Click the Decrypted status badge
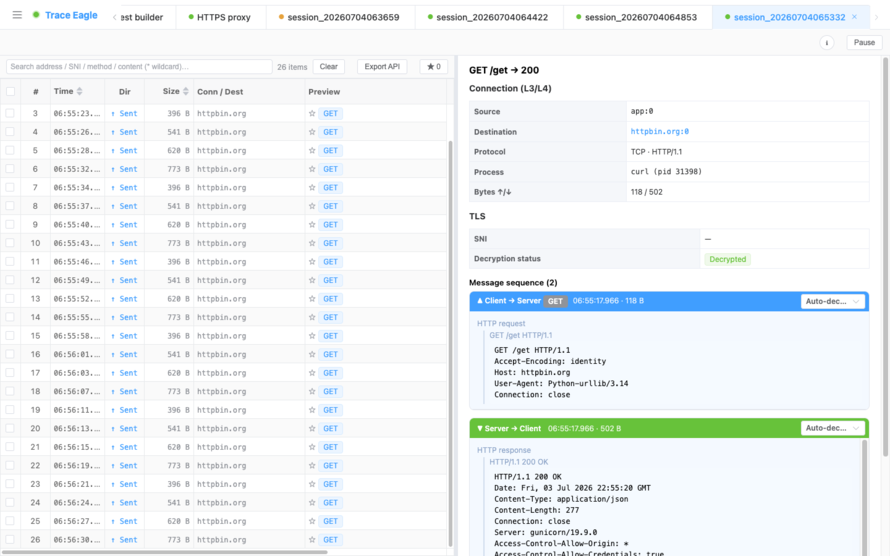The width and height of the screenshot is (890, 556). (x=727, y=259)
